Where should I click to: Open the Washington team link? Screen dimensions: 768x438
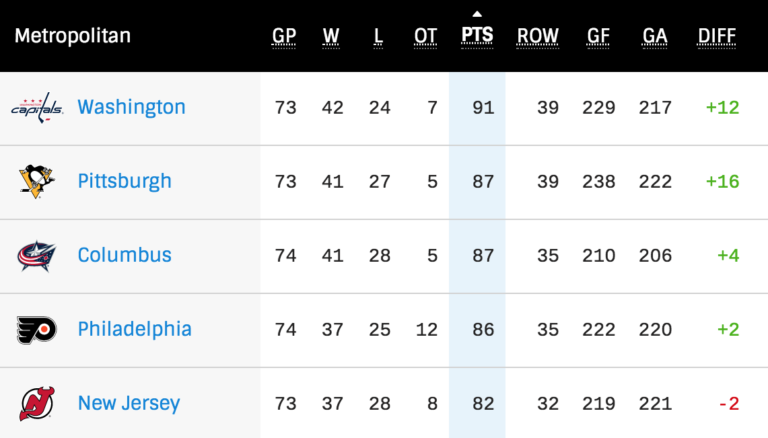[131, 107]
